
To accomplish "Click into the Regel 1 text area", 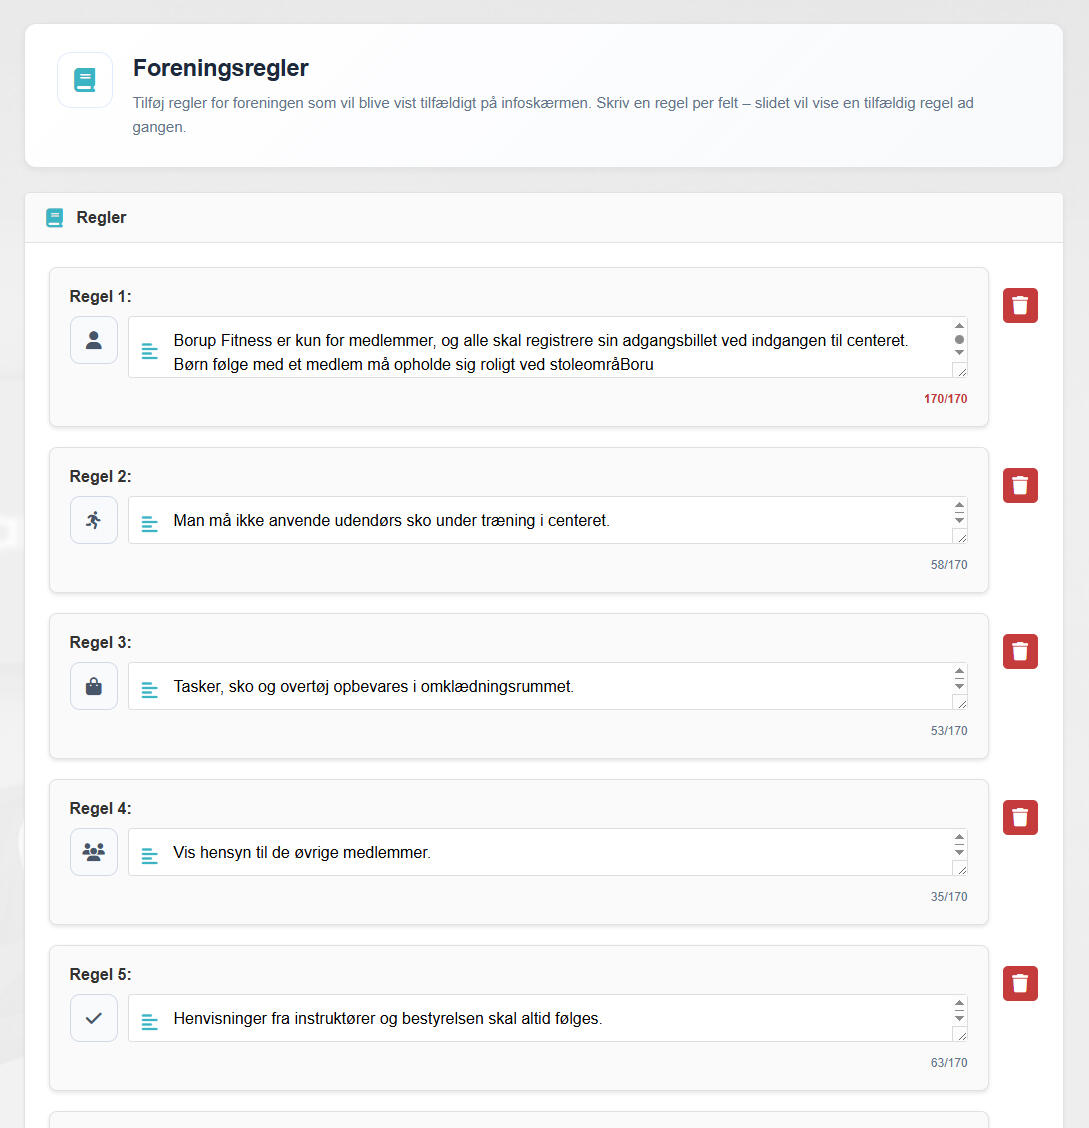I will click(547, 347).
